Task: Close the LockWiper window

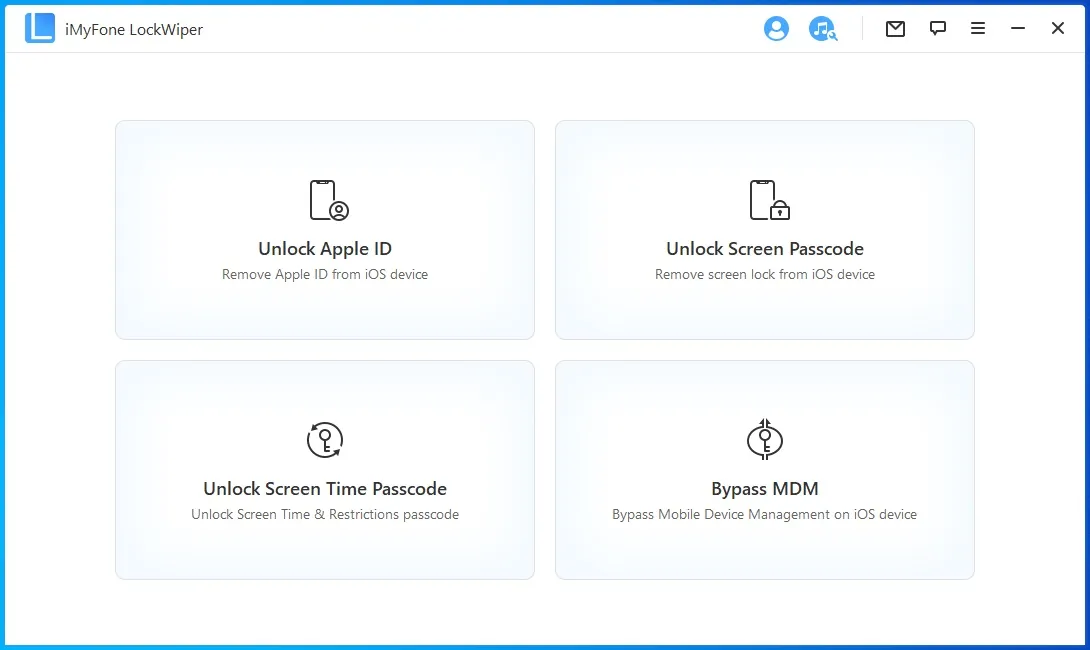Action: pyautogui.click(x=1057, y=29)
